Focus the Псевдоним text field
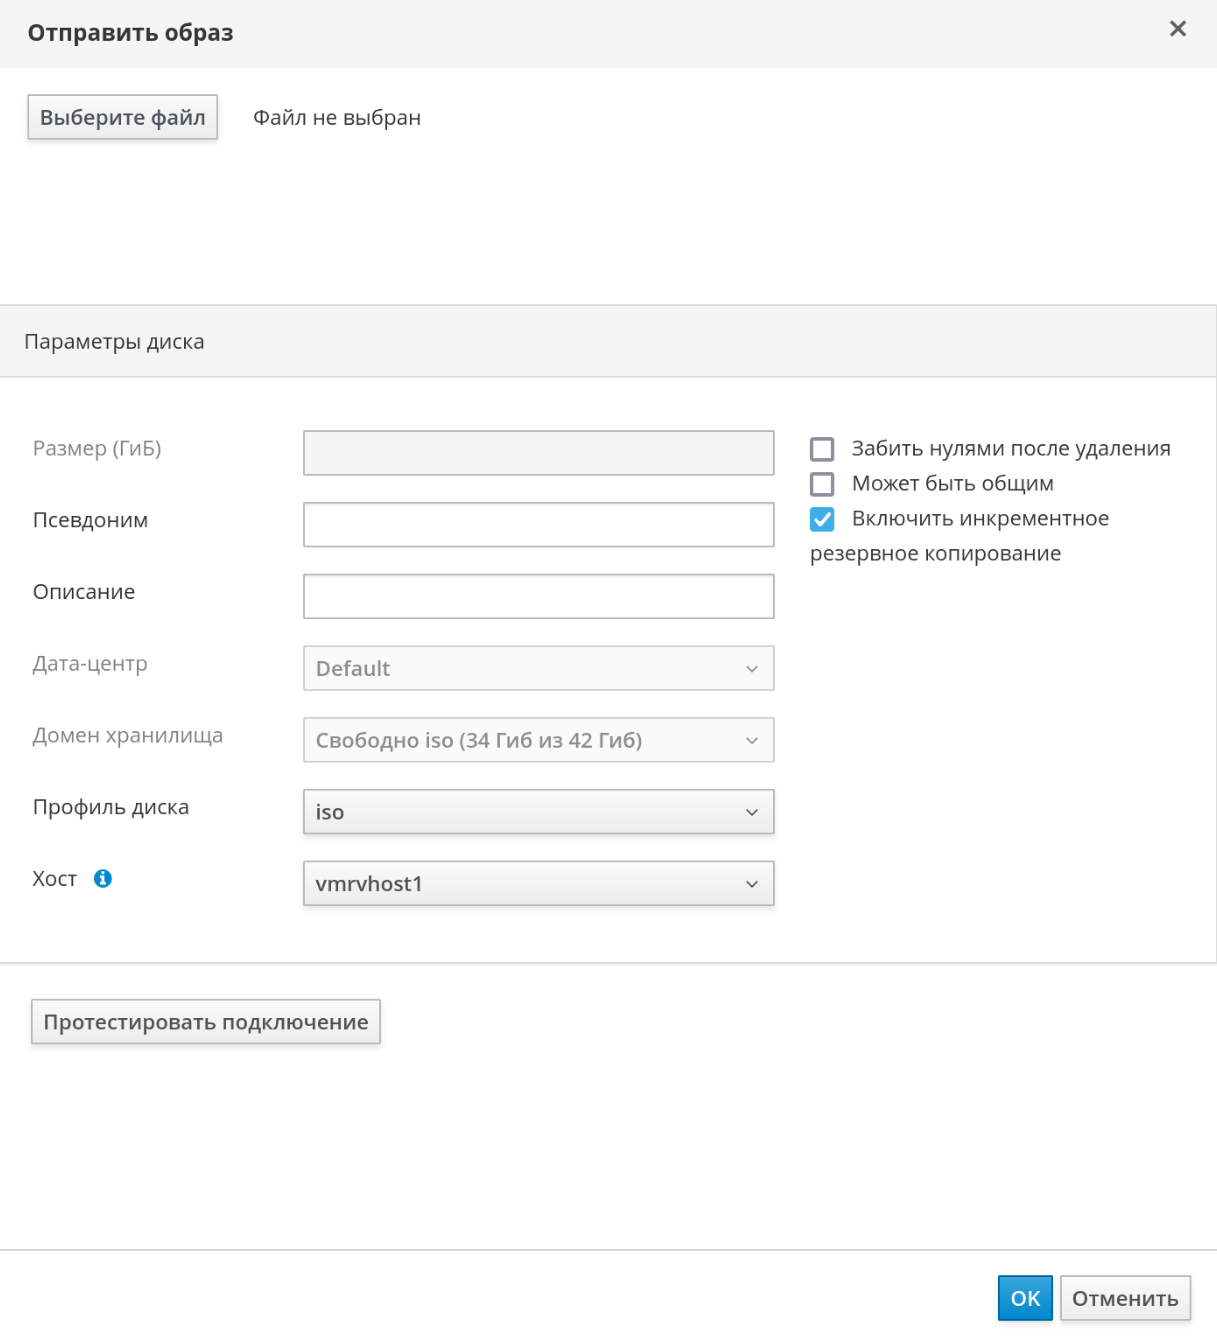 [538, 525]
